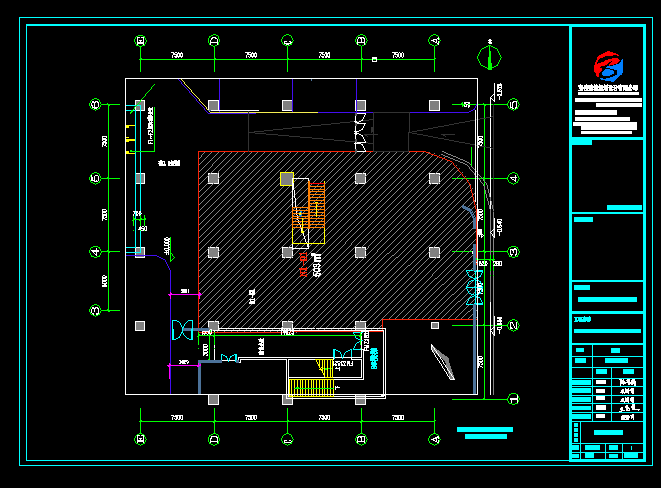Select grid bubble 3 on left side

coord(96,310)
